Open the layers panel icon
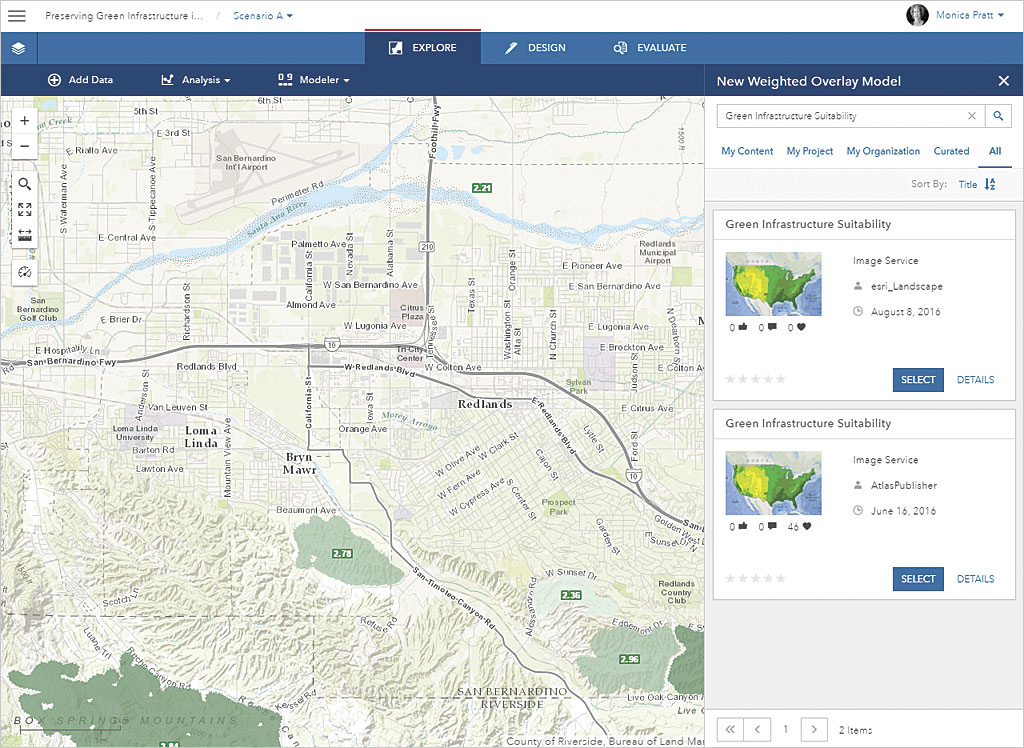Viewport: 1024px width, 748px height. tap(18, 48)
